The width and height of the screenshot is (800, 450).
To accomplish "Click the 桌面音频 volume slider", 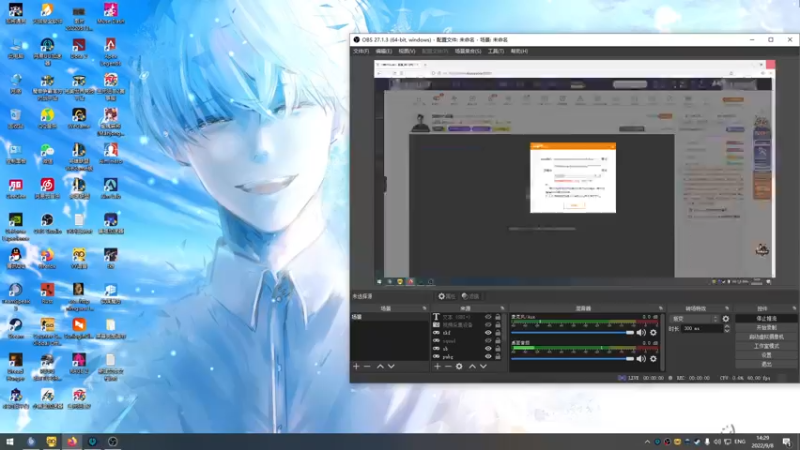I will pos(572,359).
